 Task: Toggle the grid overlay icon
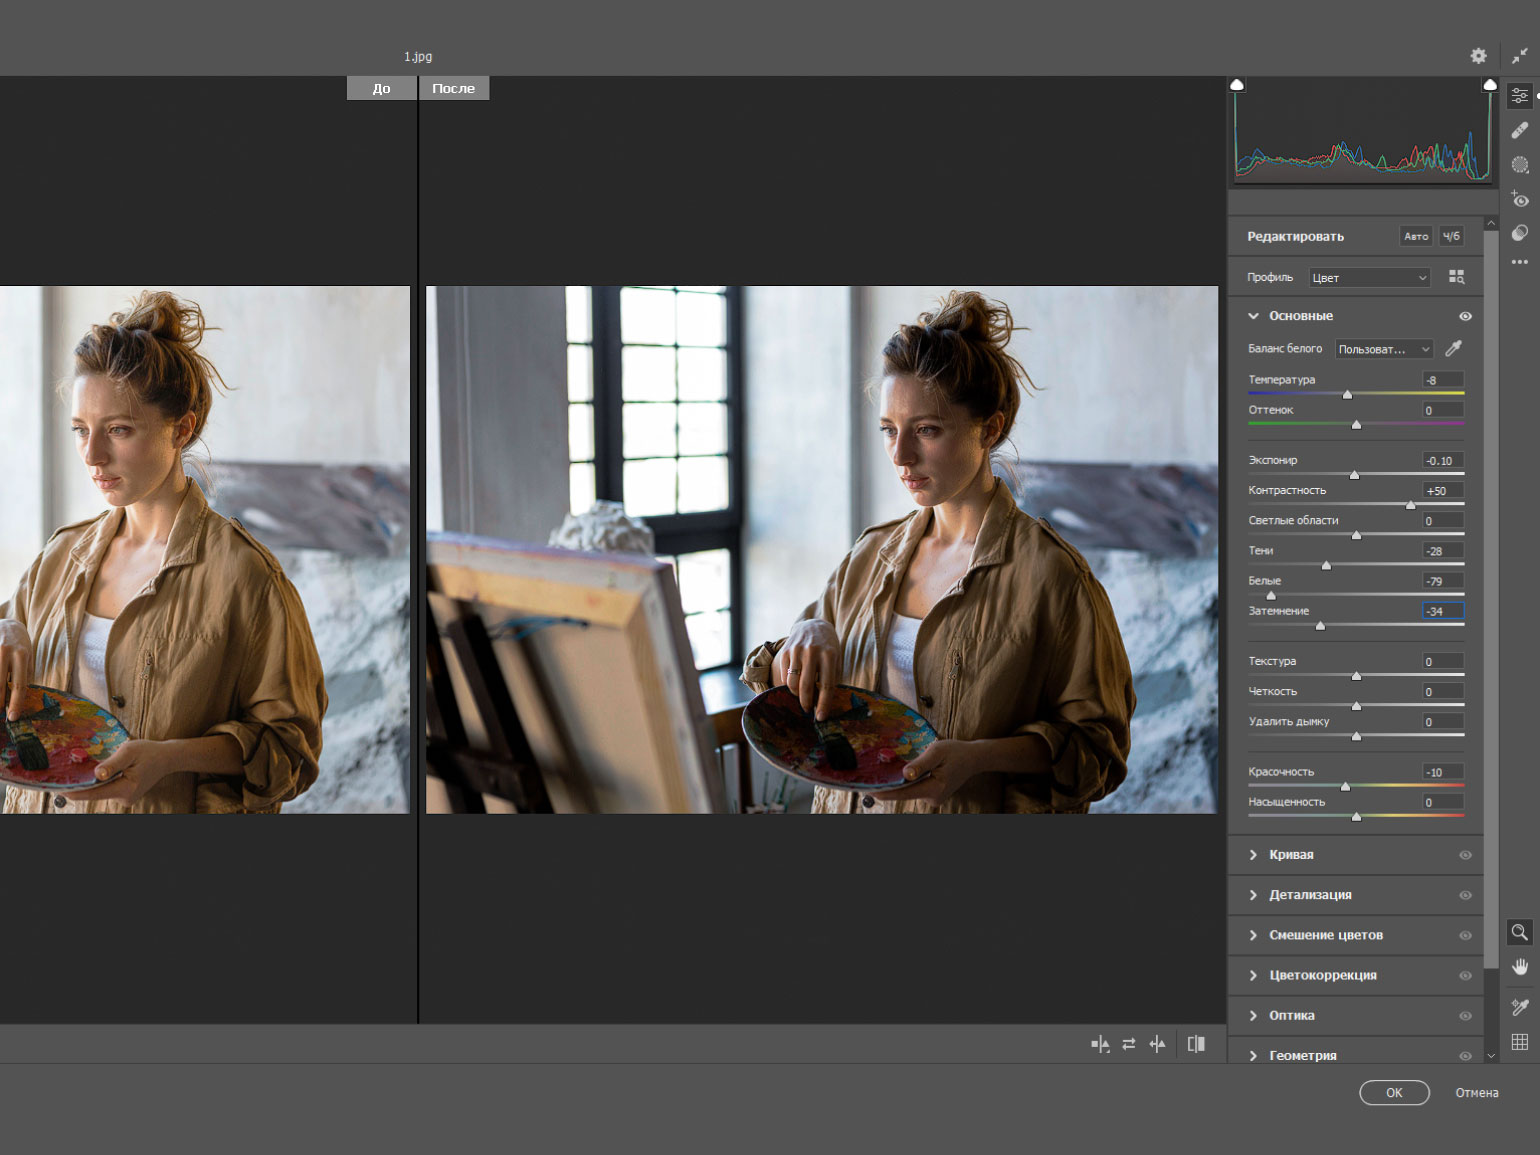1519,1042
